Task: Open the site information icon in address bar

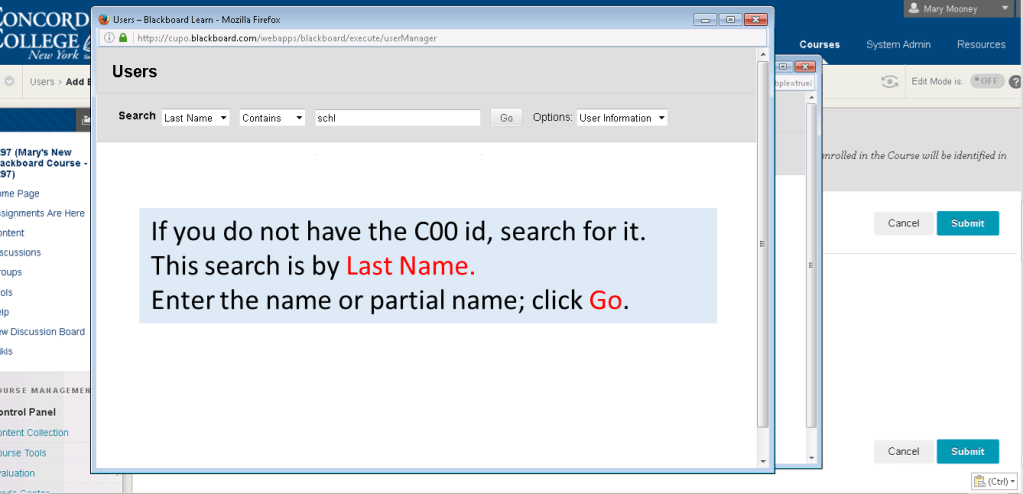Action: pos(109,38)
